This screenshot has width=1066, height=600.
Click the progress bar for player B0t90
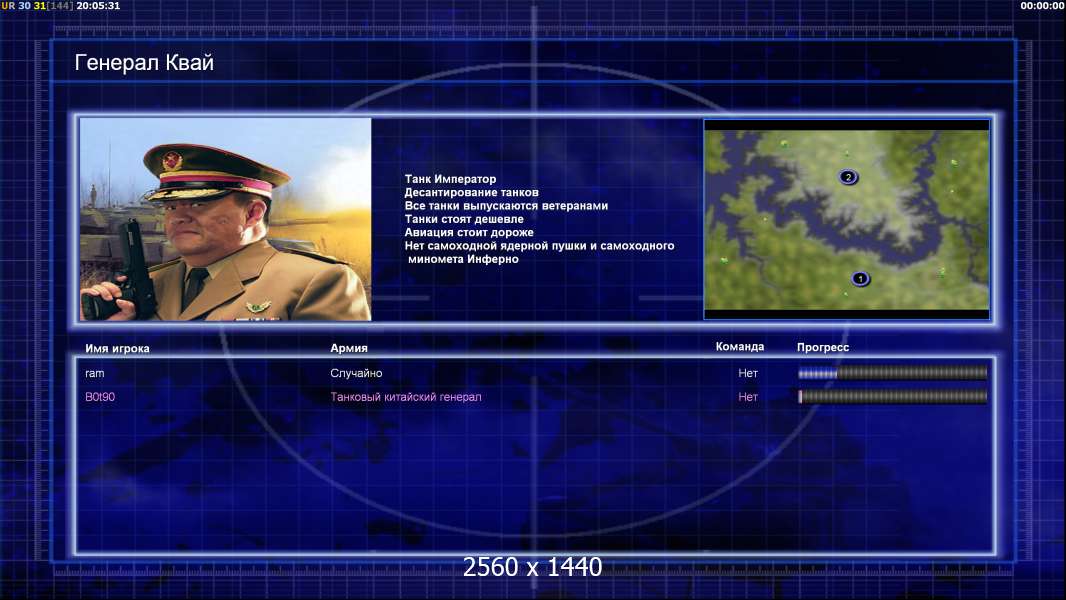click(893, 396)
